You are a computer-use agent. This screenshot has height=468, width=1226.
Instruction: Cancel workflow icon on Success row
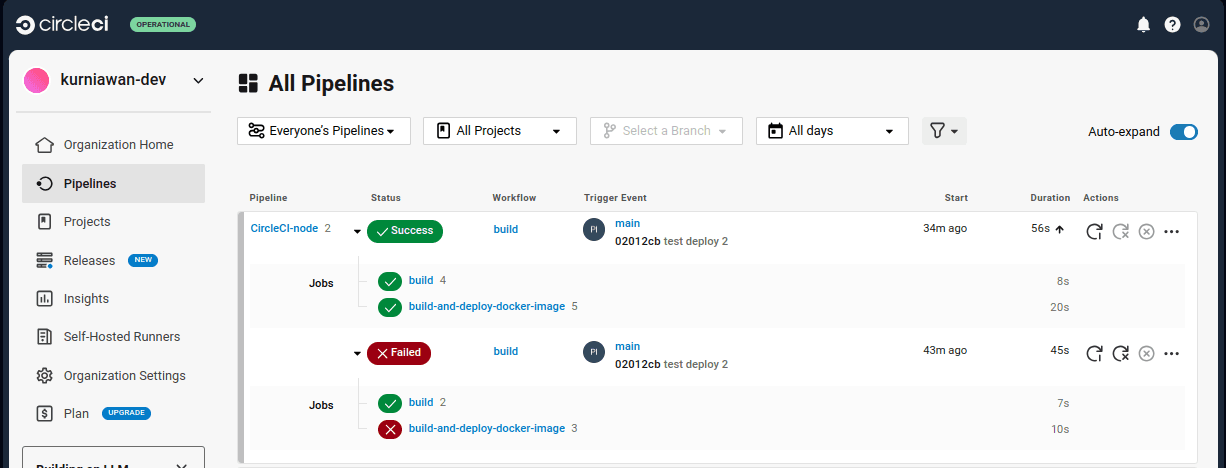(1147, 231)
